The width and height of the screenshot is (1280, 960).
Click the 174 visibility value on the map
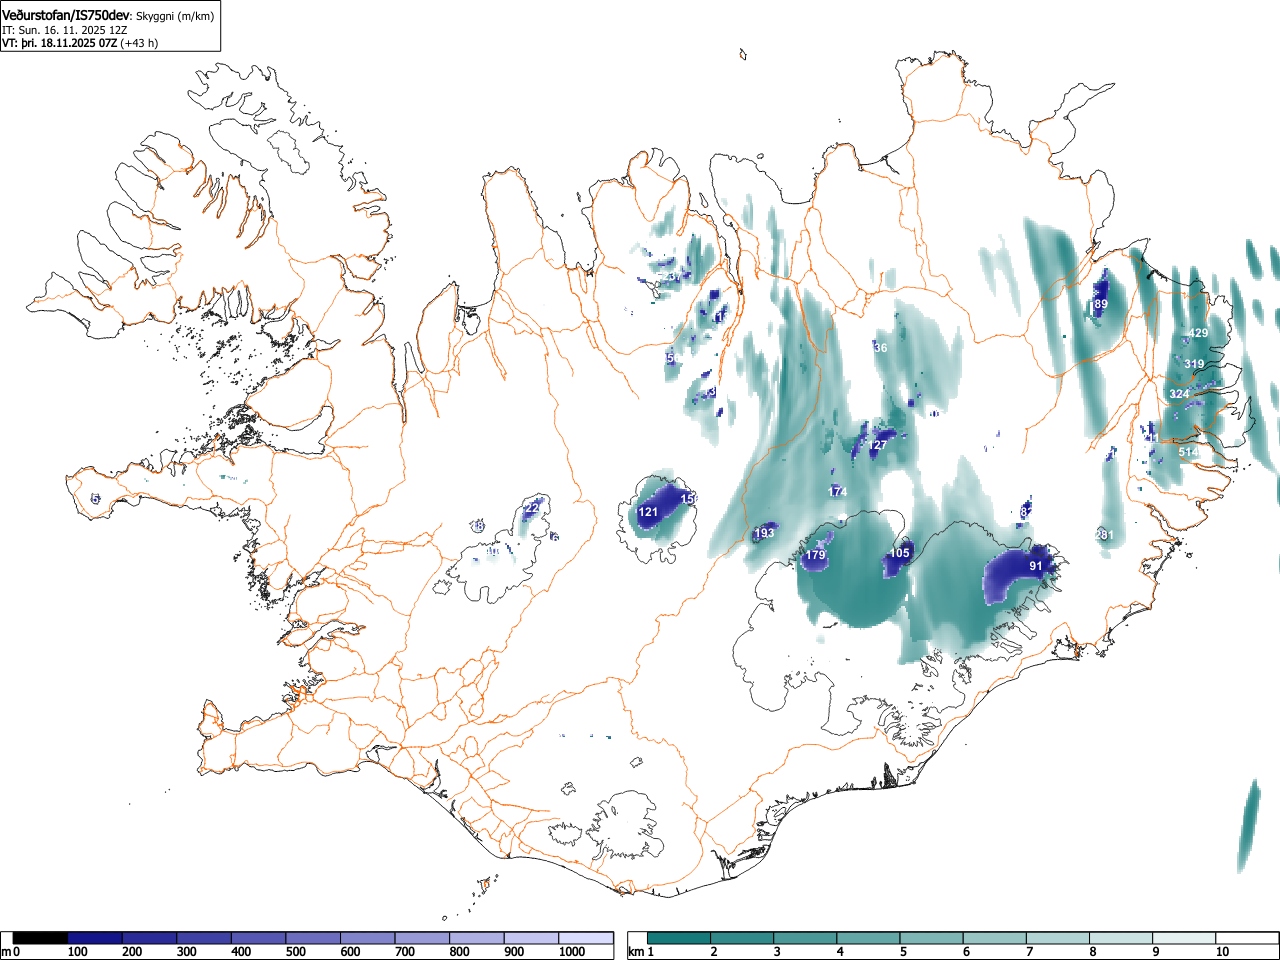pyautogui.click(x=838, y=492)
